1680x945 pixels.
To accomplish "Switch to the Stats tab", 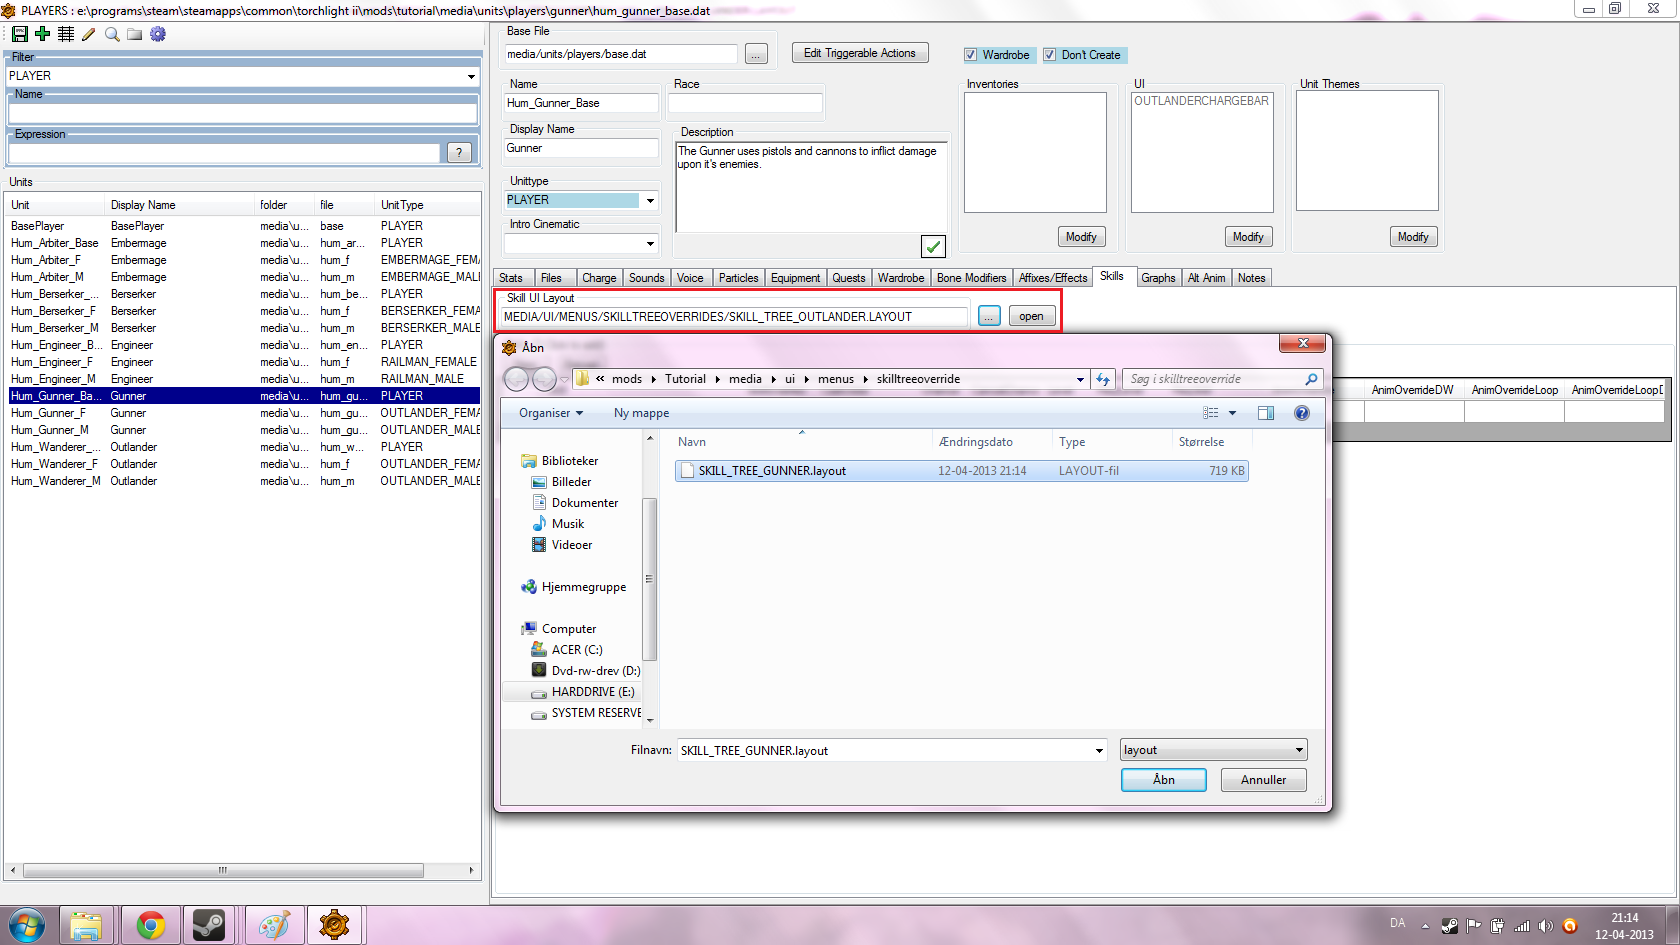I will 511,278.
